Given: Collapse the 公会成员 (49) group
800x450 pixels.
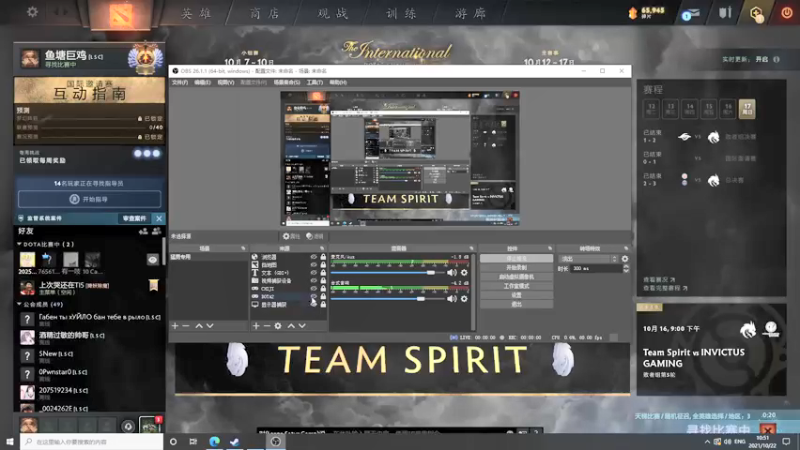Looking at the screenshot, I should pyautogui.click(x=19, y=305).
